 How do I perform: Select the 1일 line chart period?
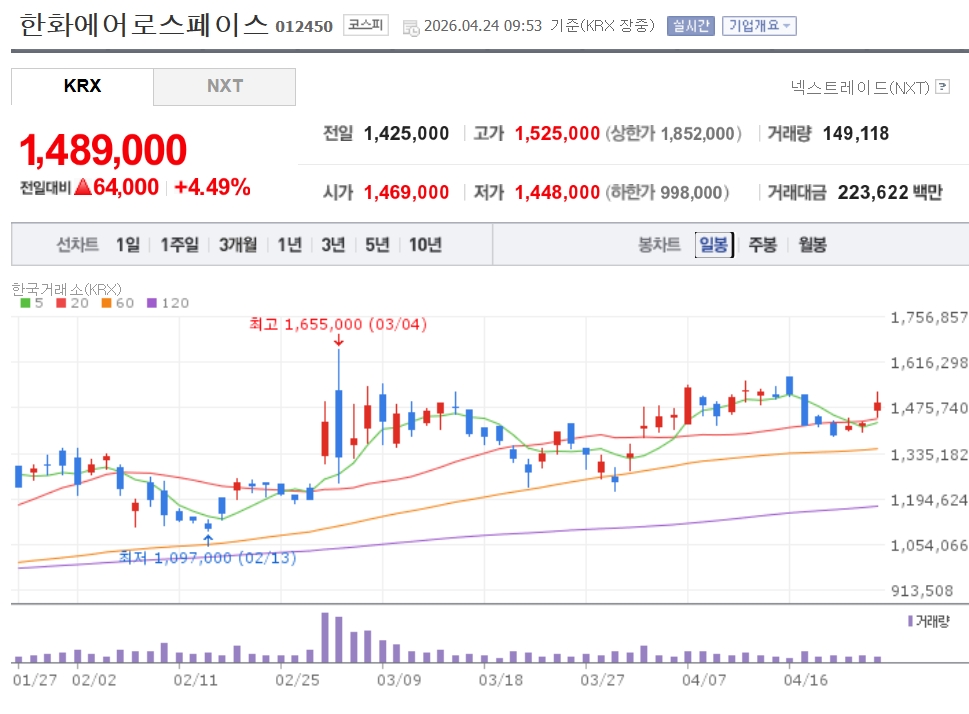[128, 245]
